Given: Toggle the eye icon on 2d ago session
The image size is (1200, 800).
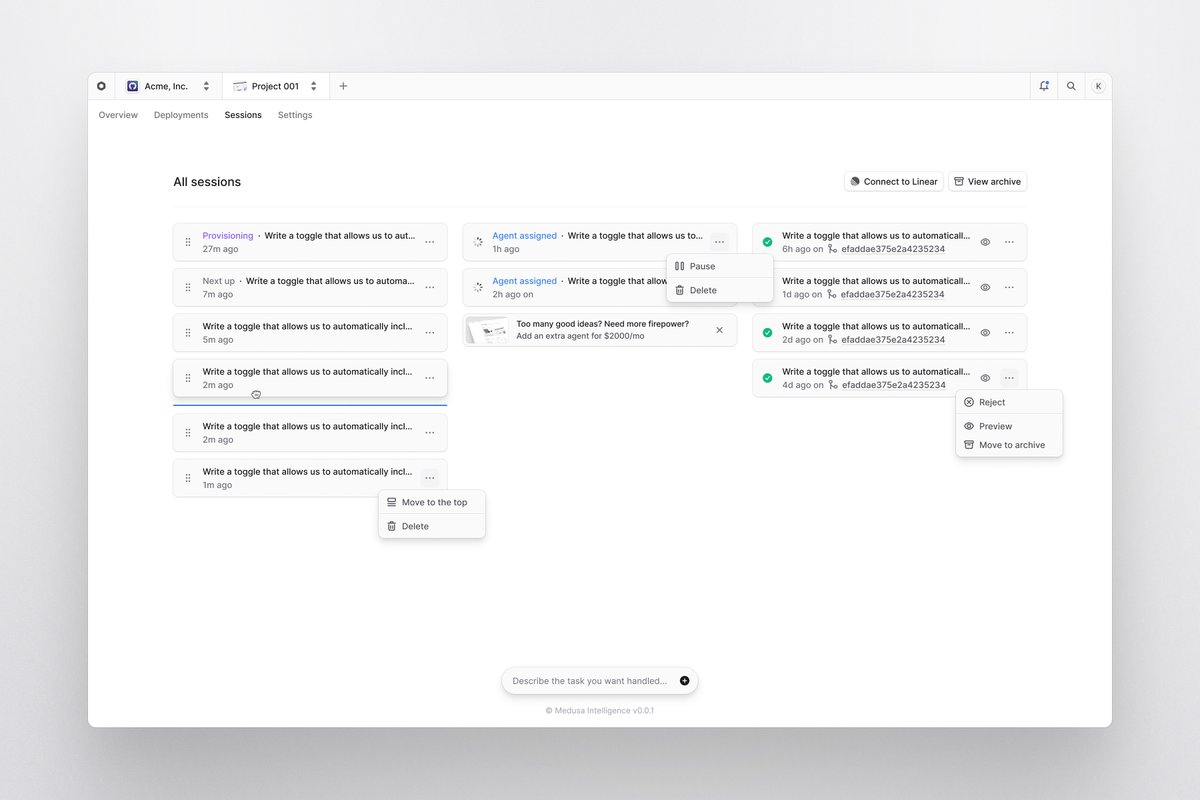Looking at the screenshot, I should pyautogui.click(x=985, y=332).
